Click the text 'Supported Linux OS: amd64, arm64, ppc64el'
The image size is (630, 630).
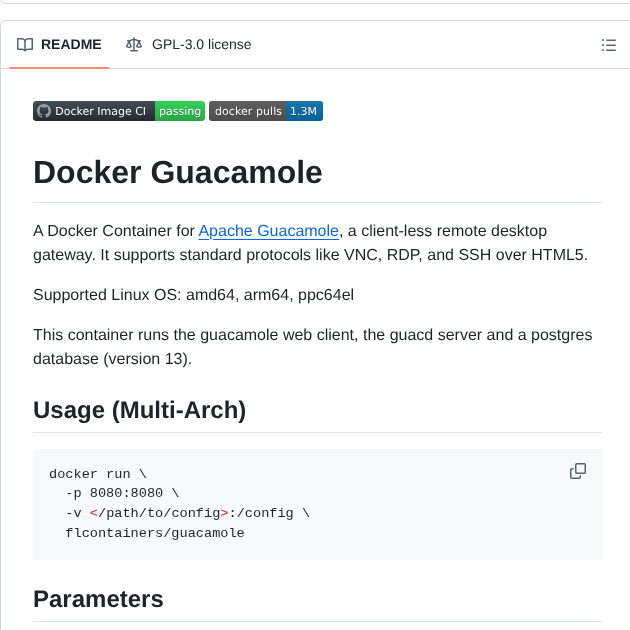click(x=193, y=295)
